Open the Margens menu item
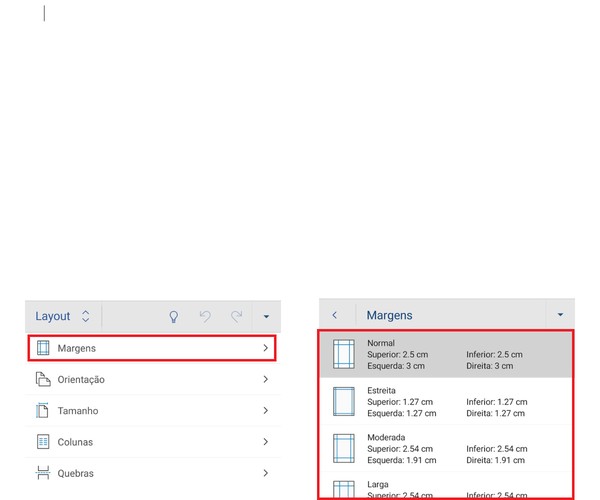This screenshot has width=600, height=500. click(152, 348)
